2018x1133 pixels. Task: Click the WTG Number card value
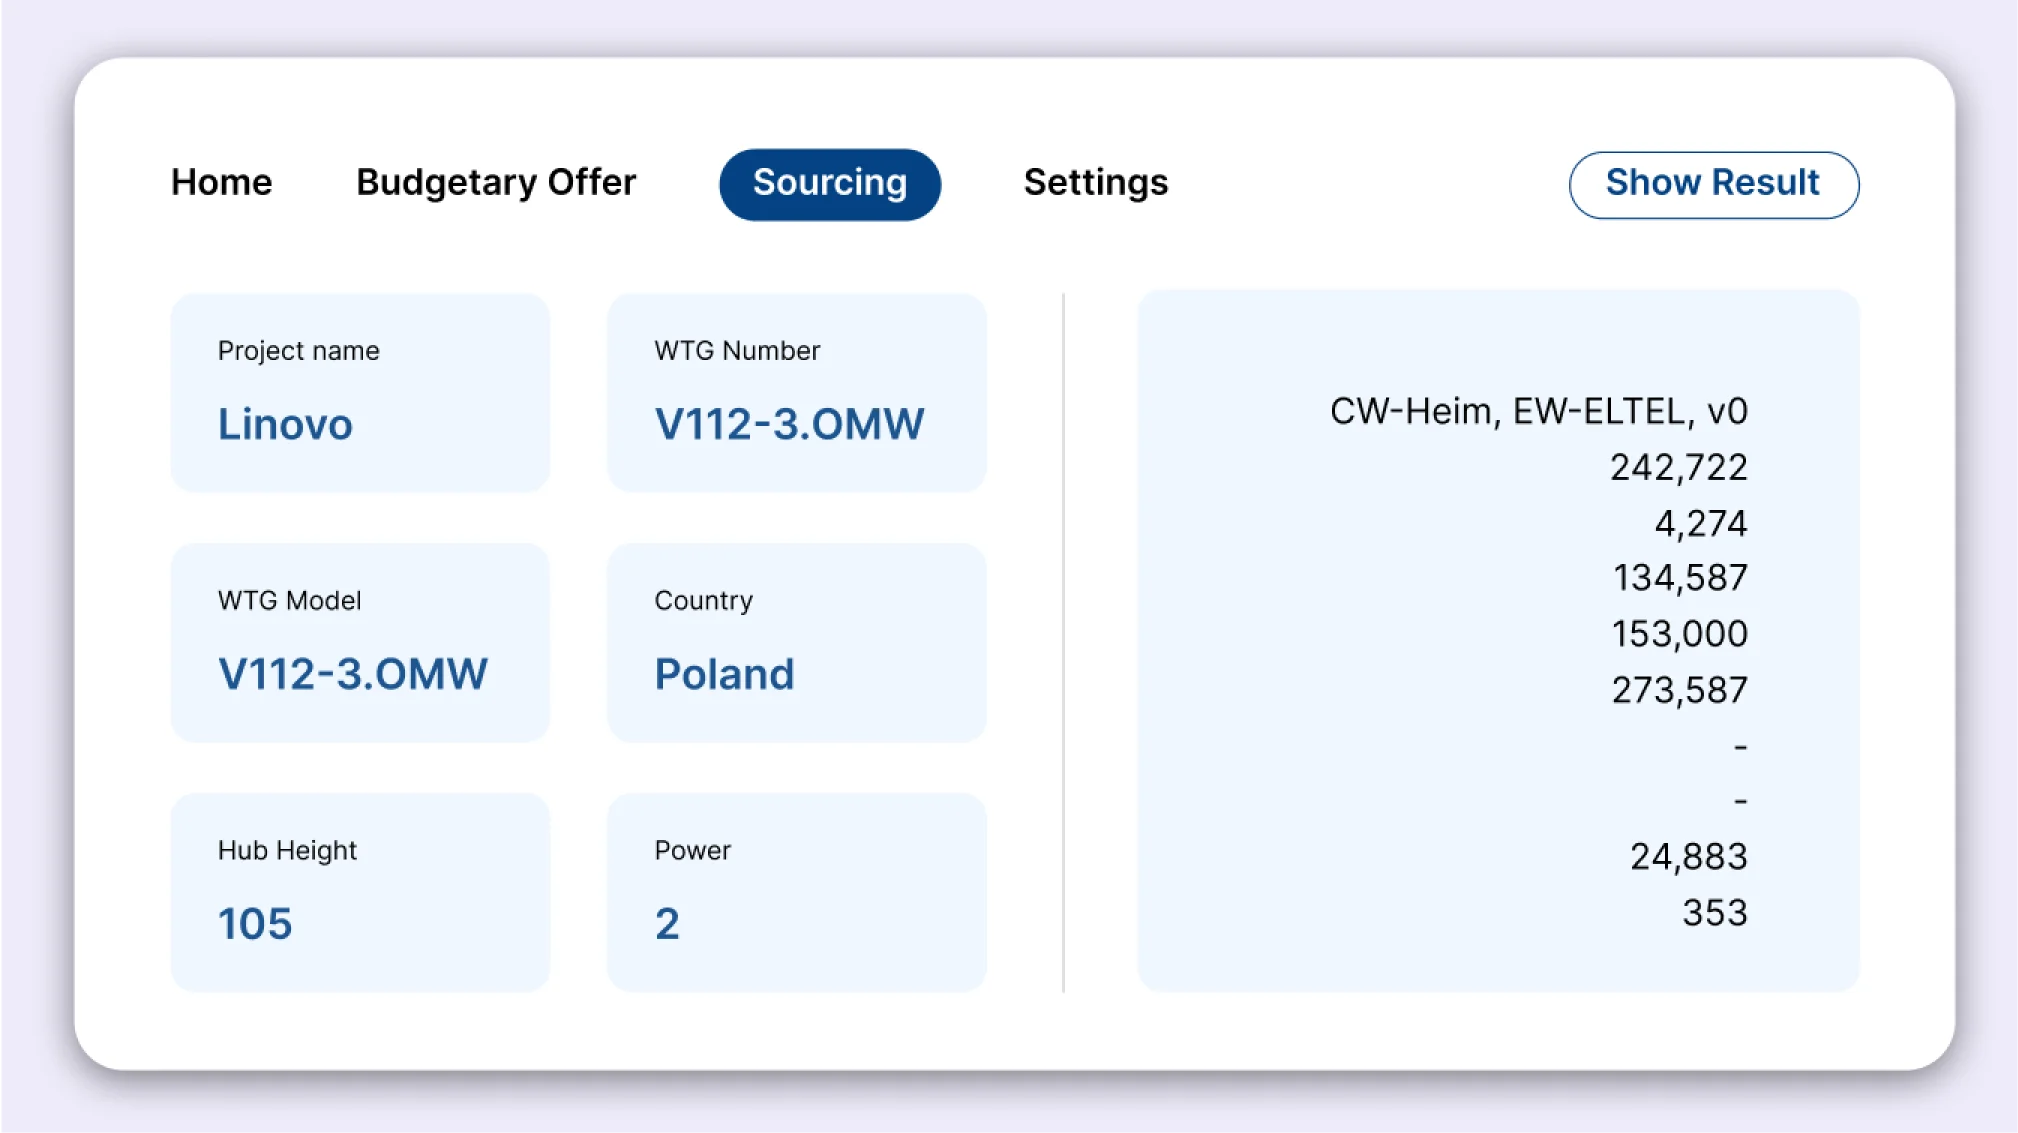(790, 424)
